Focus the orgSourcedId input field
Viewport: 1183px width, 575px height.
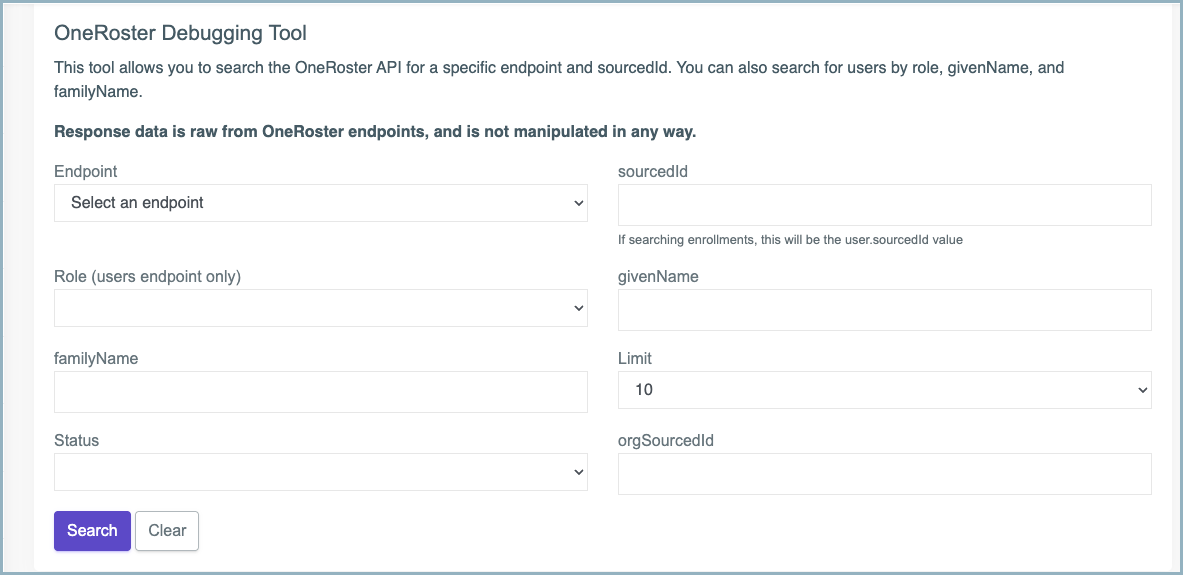[884, 474]
